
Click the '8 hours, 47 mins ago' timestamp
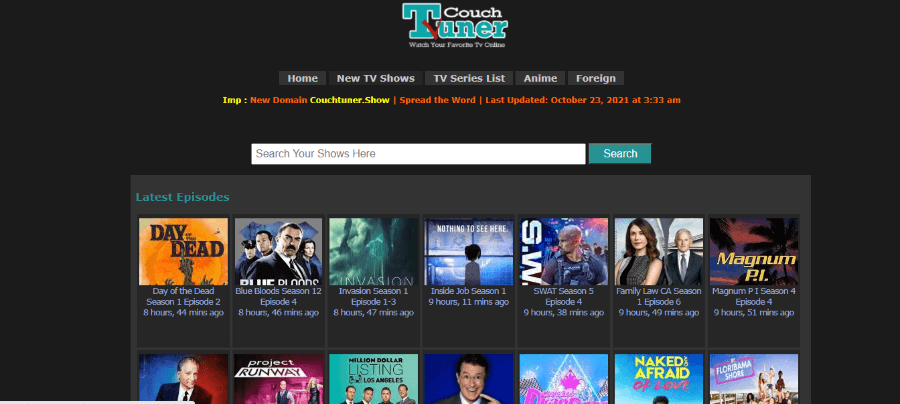[374, 313]
